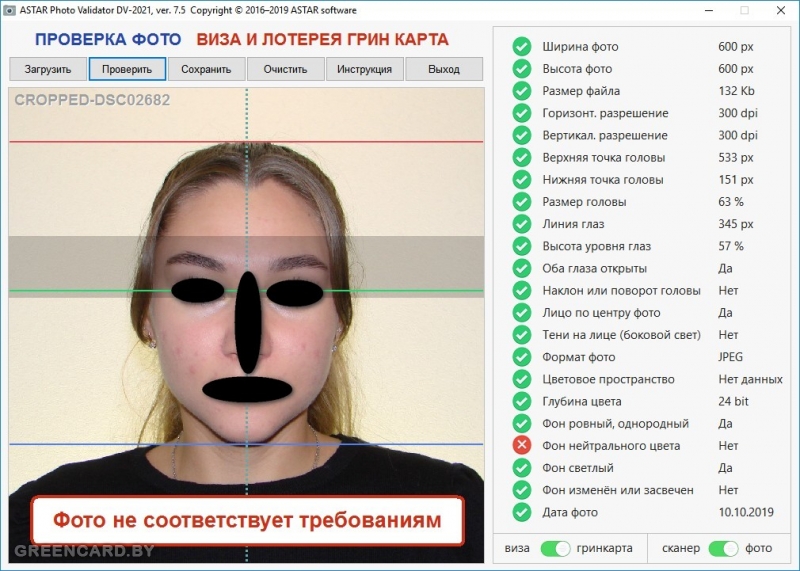
Task: Click check icon beside Формат фото
Action: [522, 357]
